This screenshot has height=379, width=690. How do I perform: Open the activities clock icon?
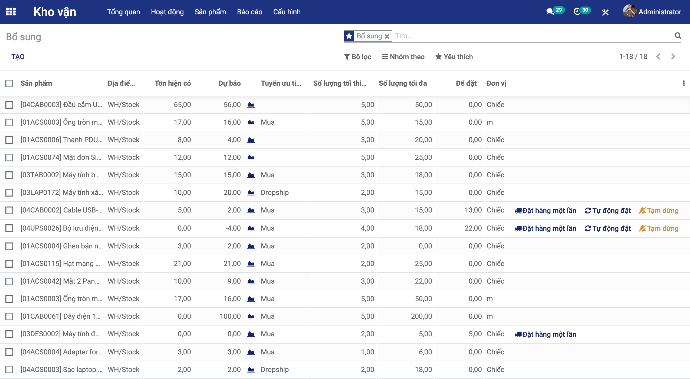tap(577, 12)
